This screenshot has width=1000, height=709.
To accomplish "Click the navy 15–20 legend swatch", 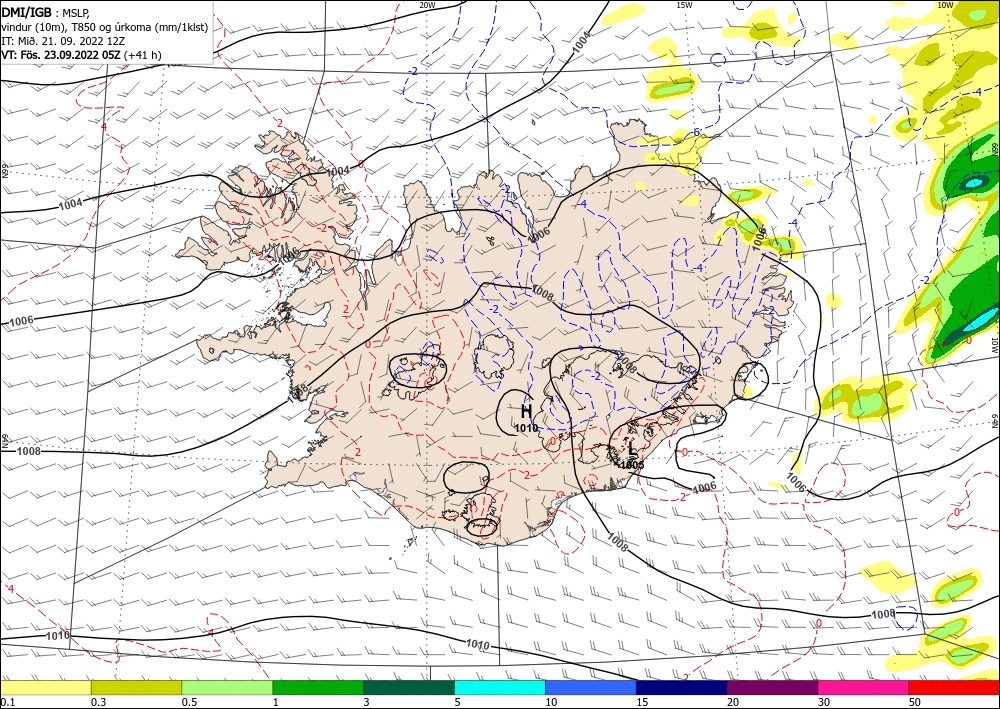I will 682,687.
